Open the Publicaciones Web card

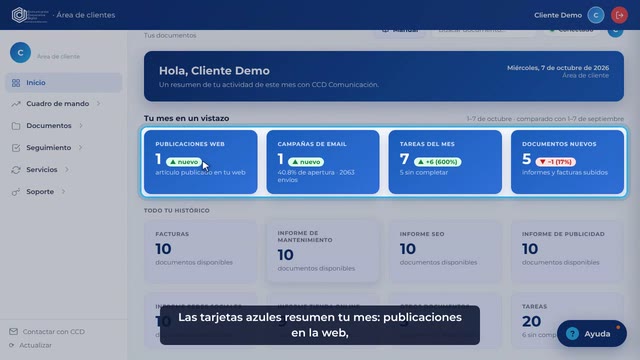point(200,162)
